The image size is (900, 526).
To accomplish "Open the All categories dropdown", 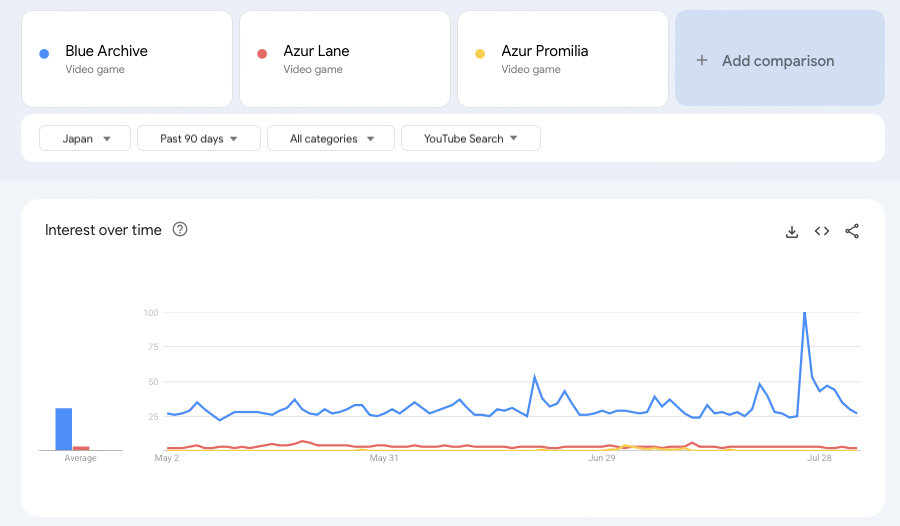I will [x=331, y=138].
